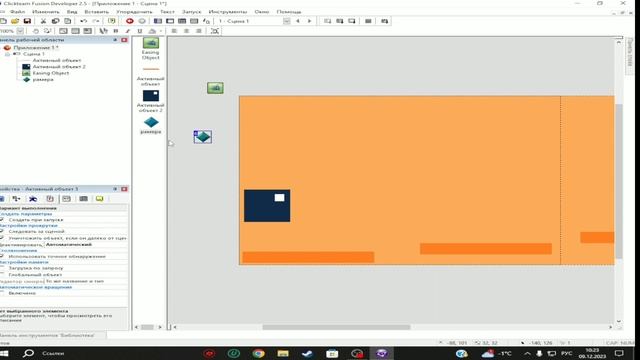The width and height of the screenshot is (640, 360).
Task: Click the vertical scrollbar of the frame editor
Action: pos(619,181)
